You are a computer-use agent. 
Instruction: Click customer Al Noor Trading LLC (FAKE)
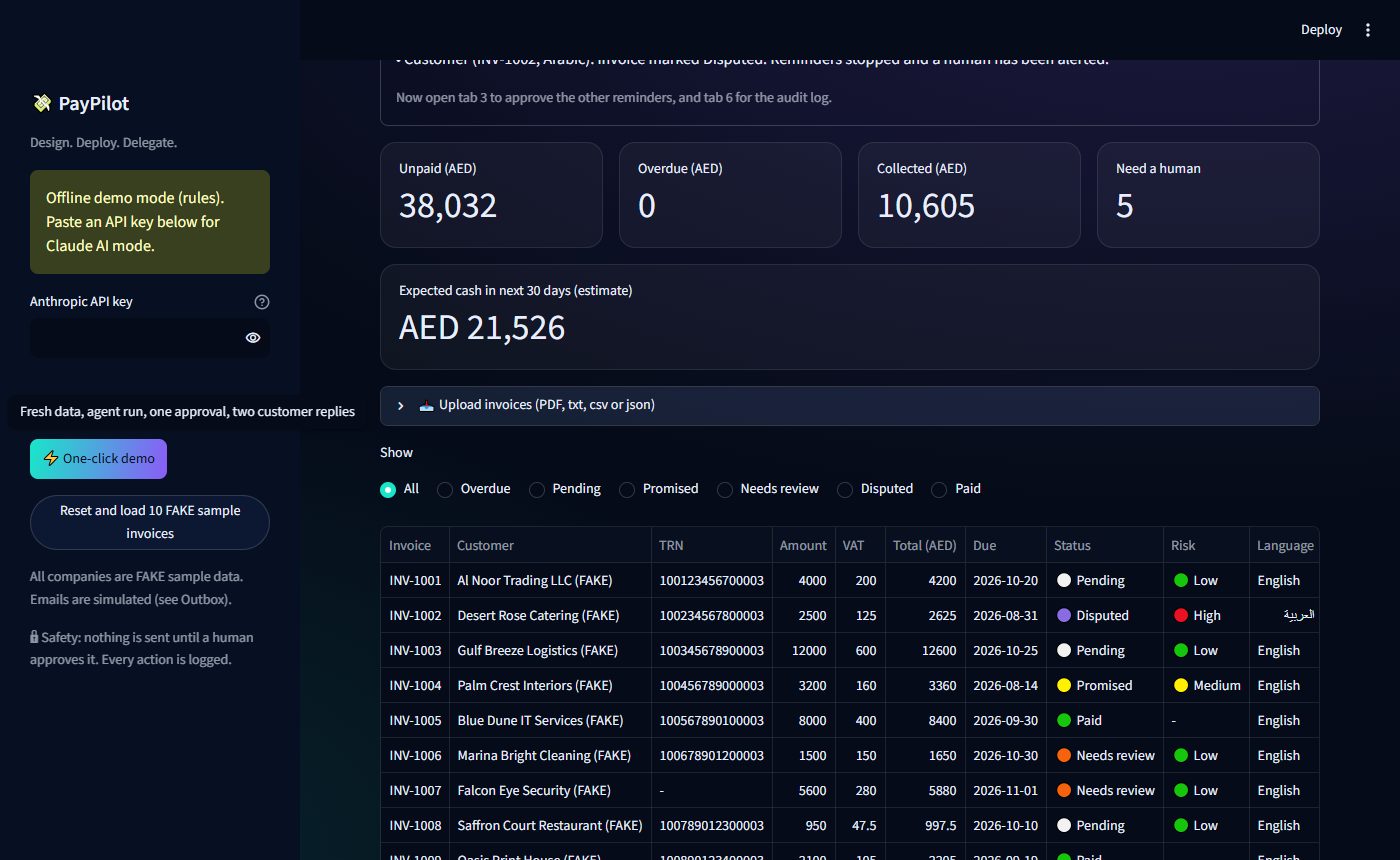click(550, 580)
